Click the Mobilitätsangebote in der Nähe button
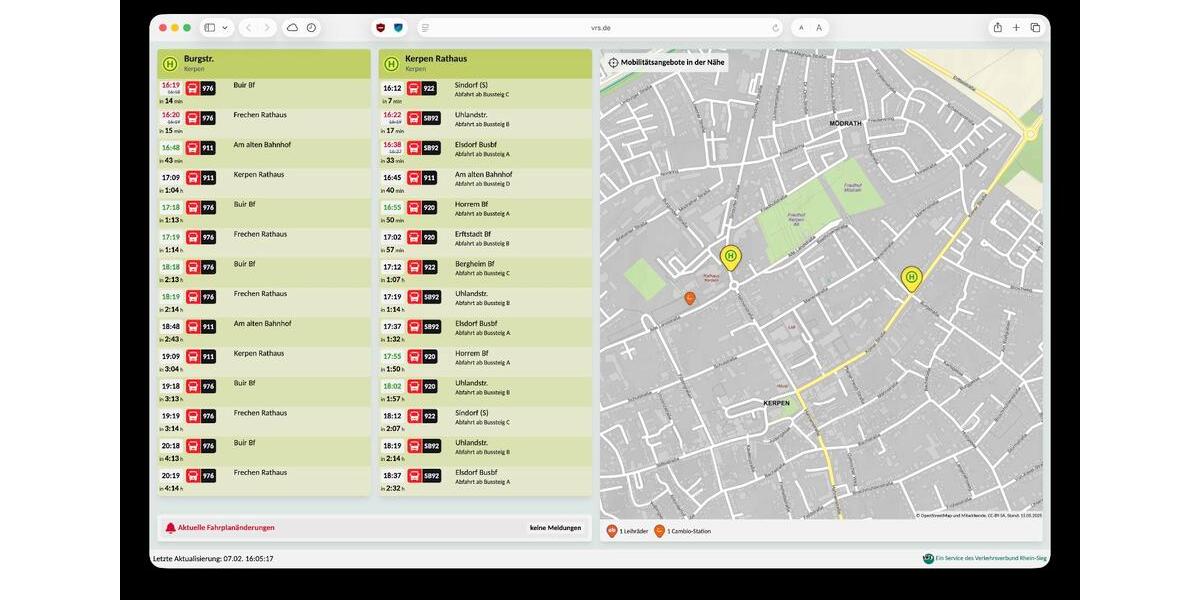The height and width of the screenshot is (600, 1200). [666, 62]
